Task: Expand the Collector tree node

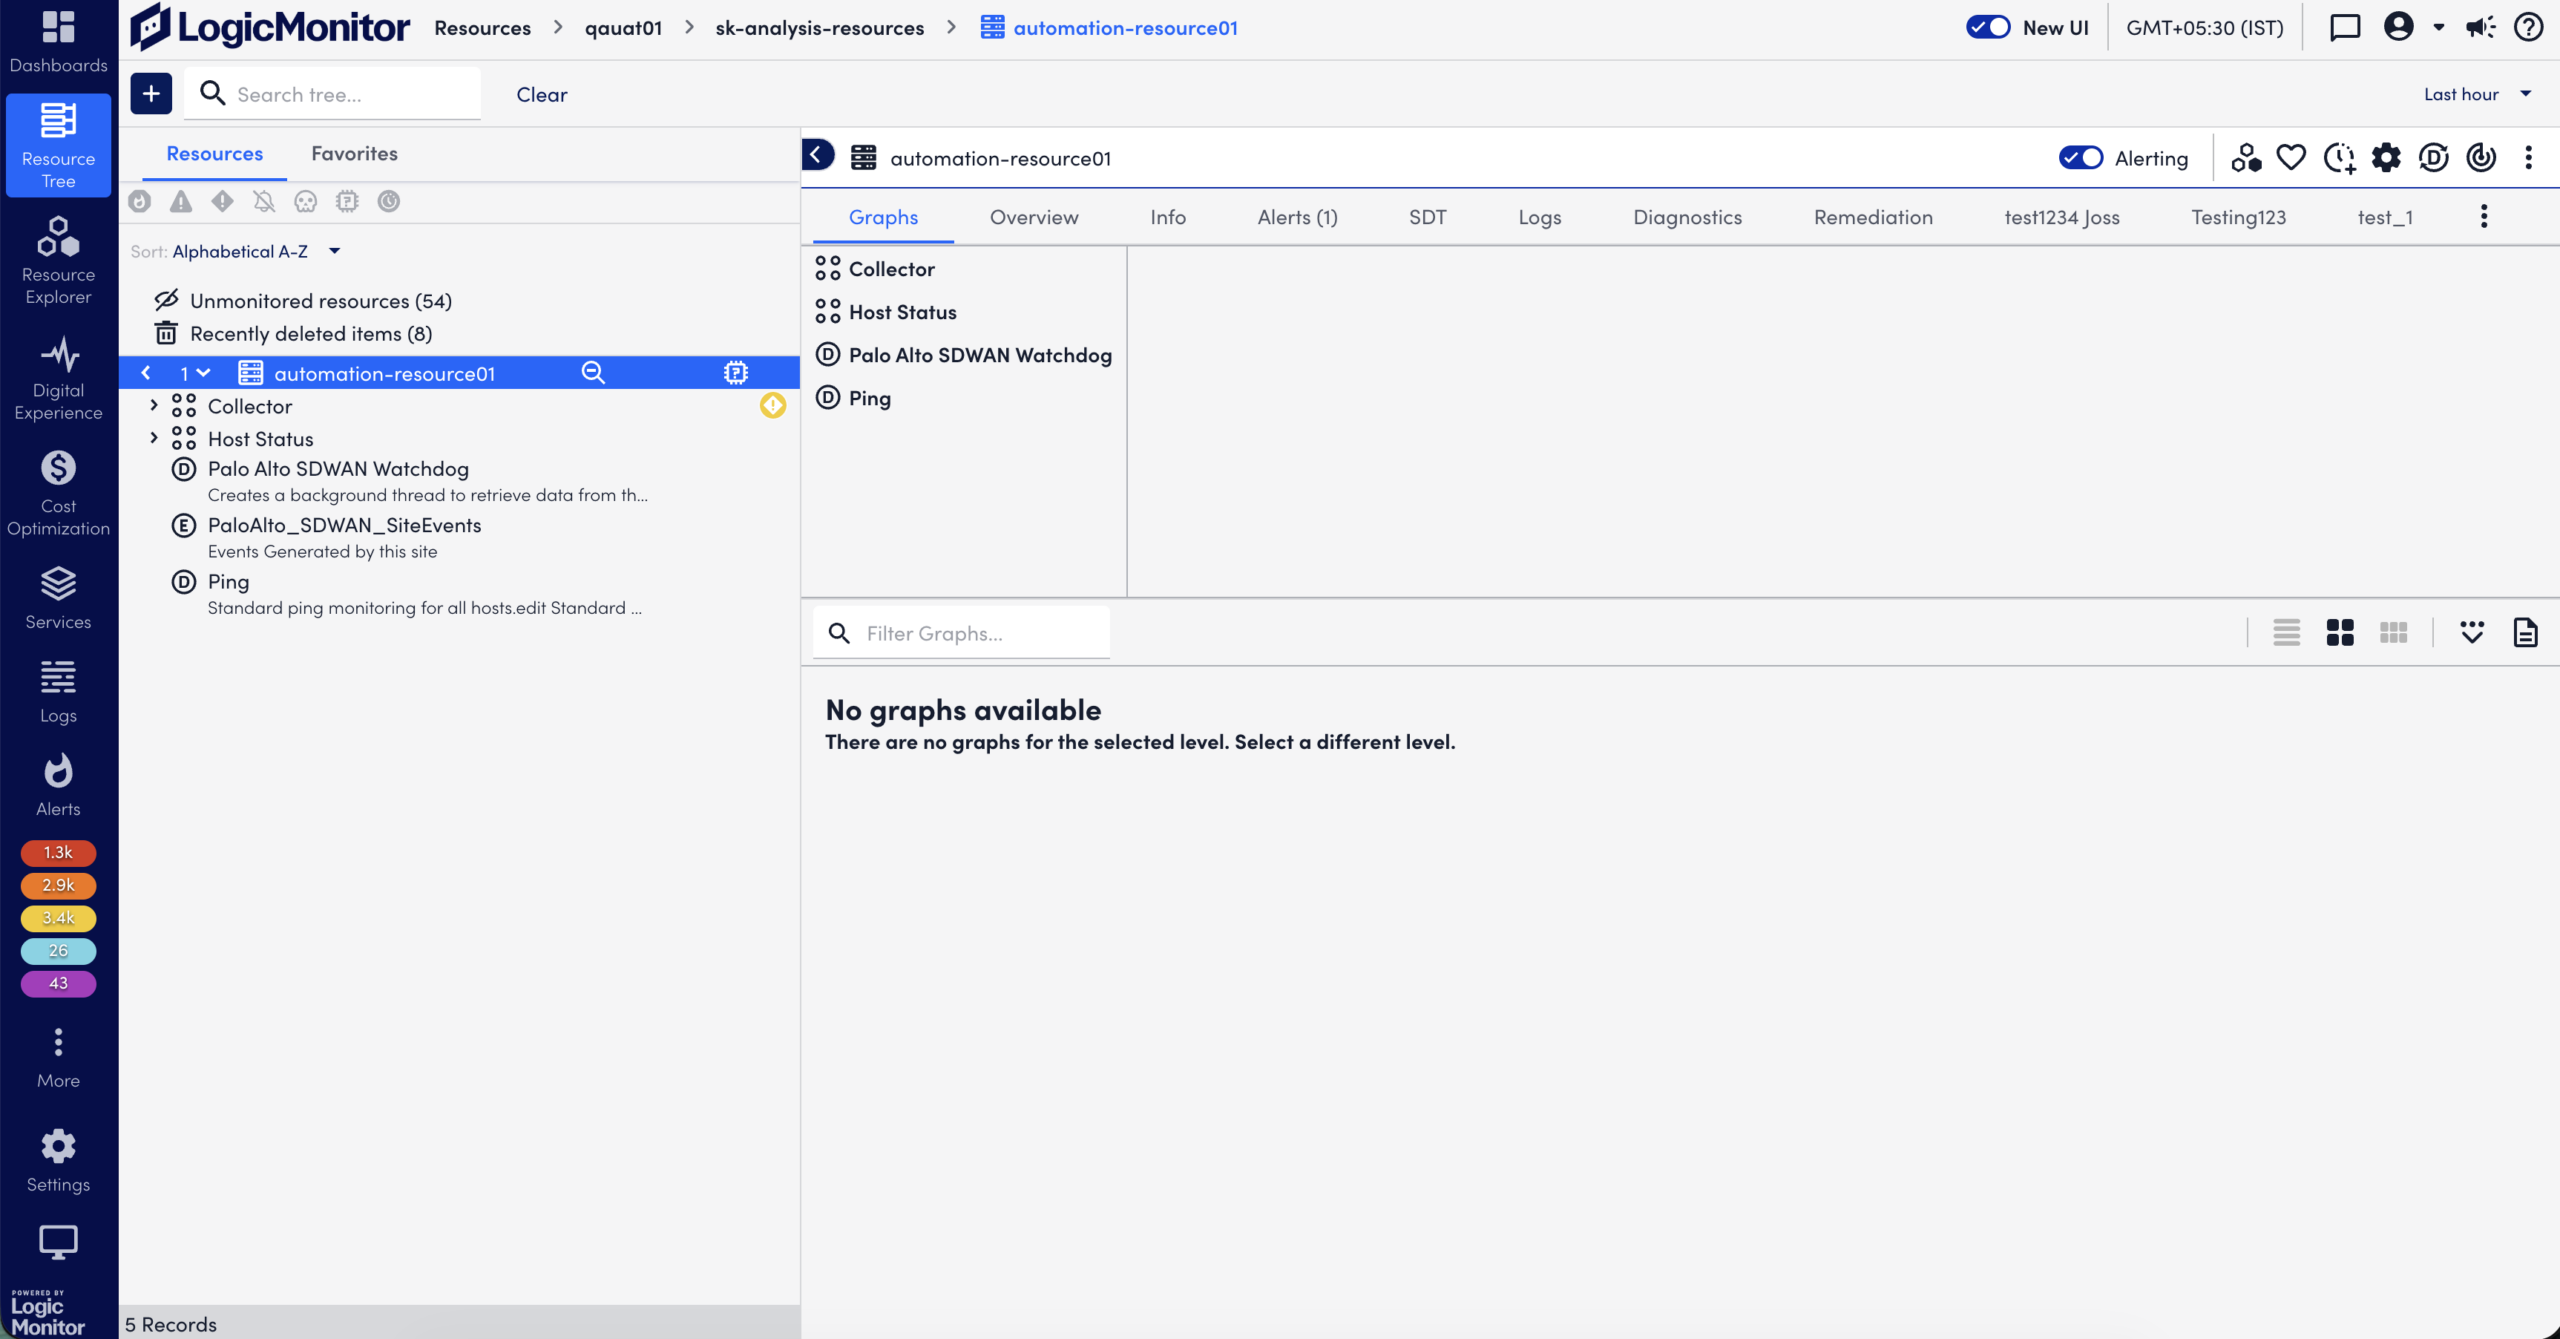Action: (x=153, y=405)
